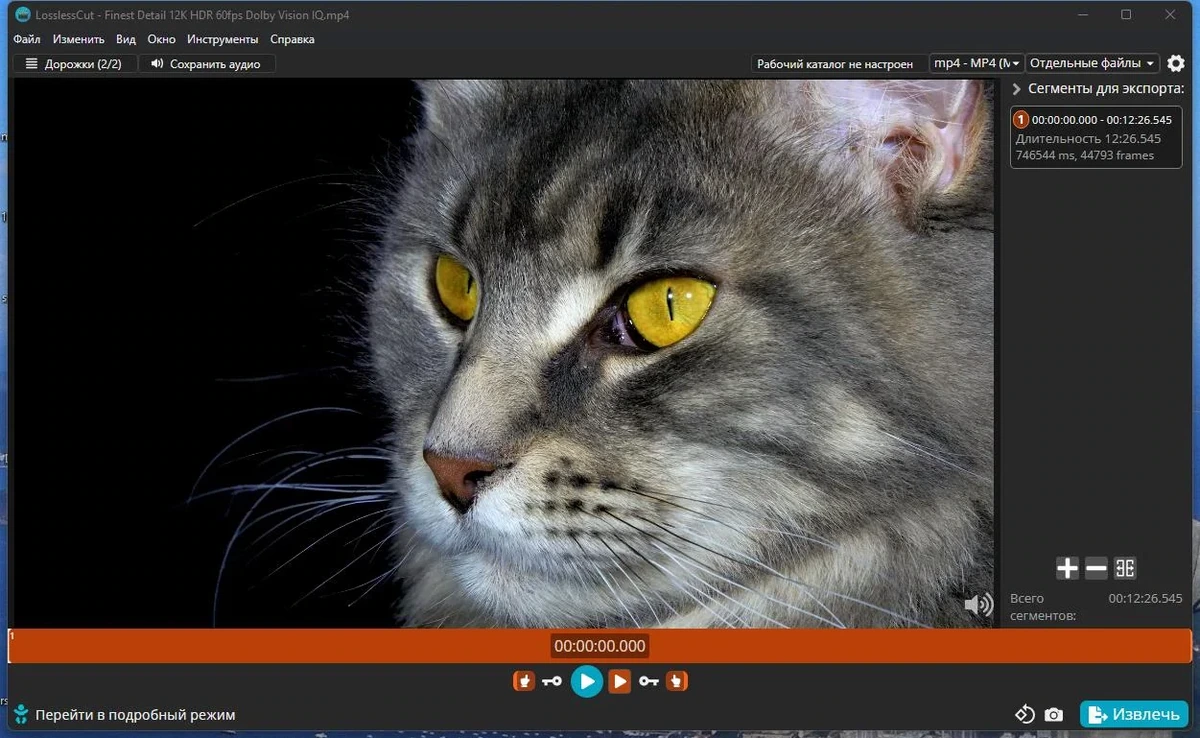The width and height of the screenshot is (1200, 738).
Task: Jump to segment end marker
Action: click(x=620, y=681)
